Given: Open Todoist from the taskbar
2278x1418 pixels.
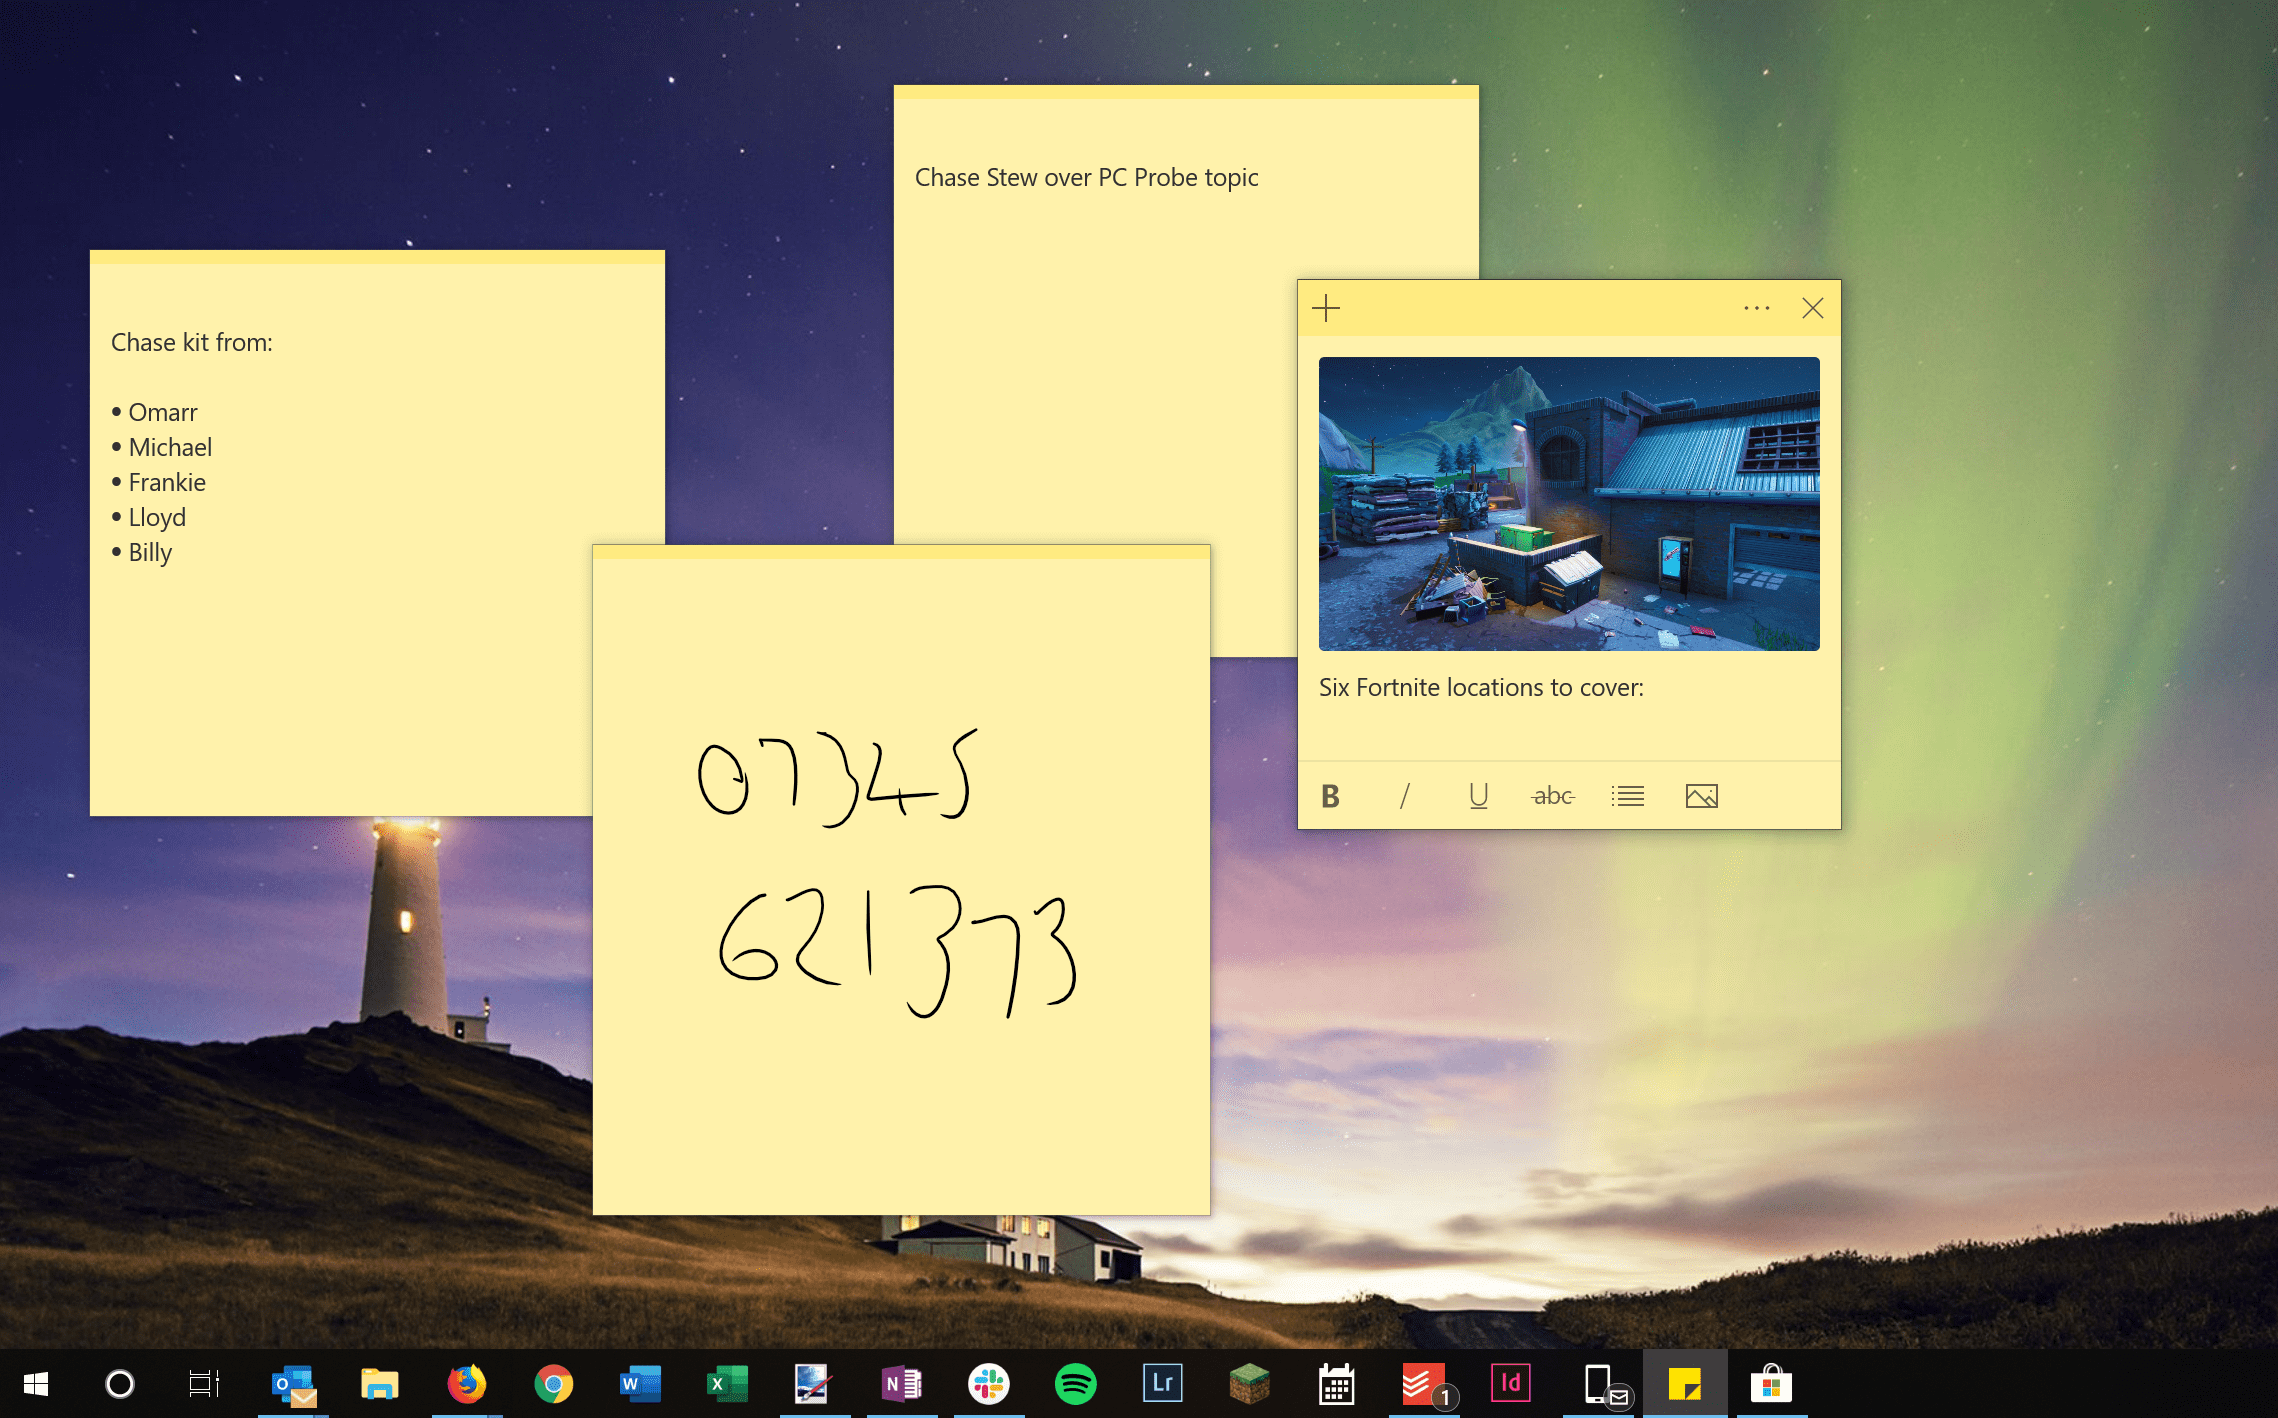Looking at the screenshot, I should [1423, 1384].
